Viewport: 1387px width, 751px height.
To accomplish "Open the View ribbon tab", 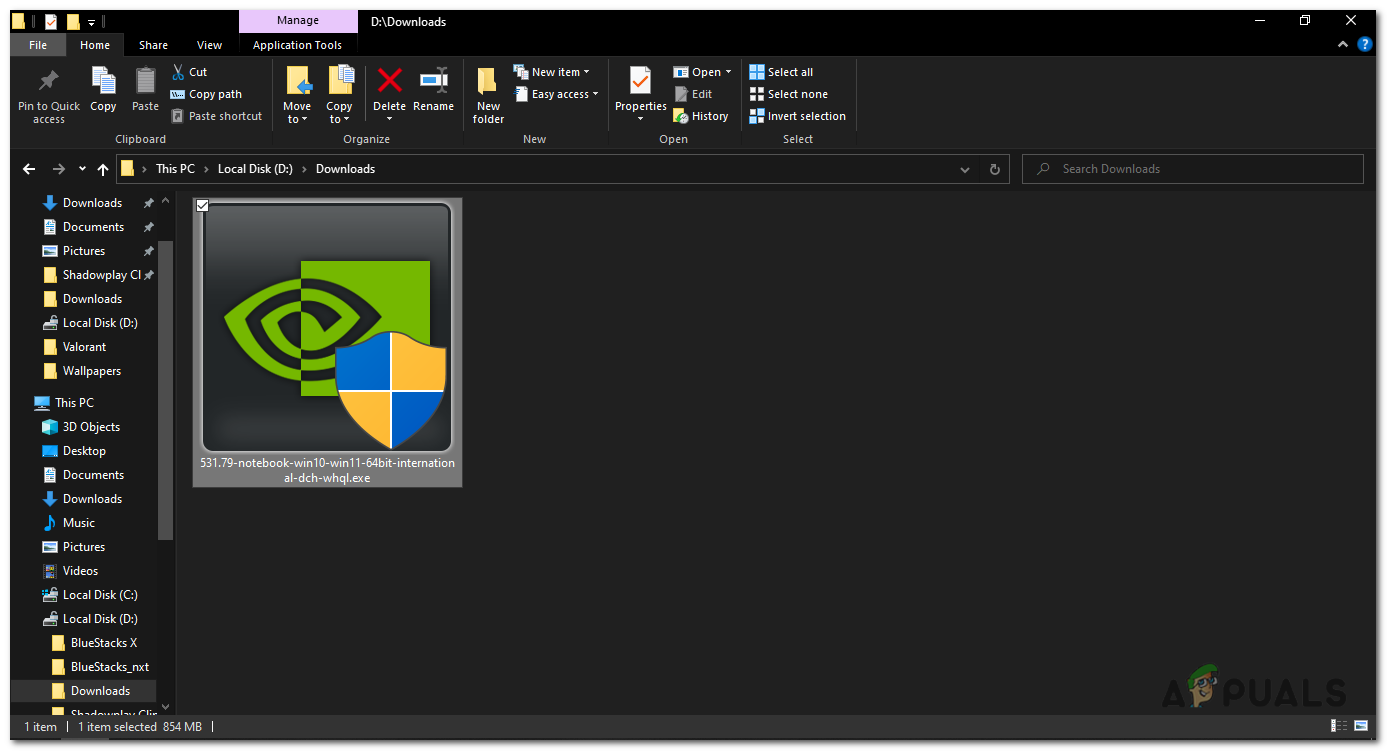I will click(x=209, y=45).
